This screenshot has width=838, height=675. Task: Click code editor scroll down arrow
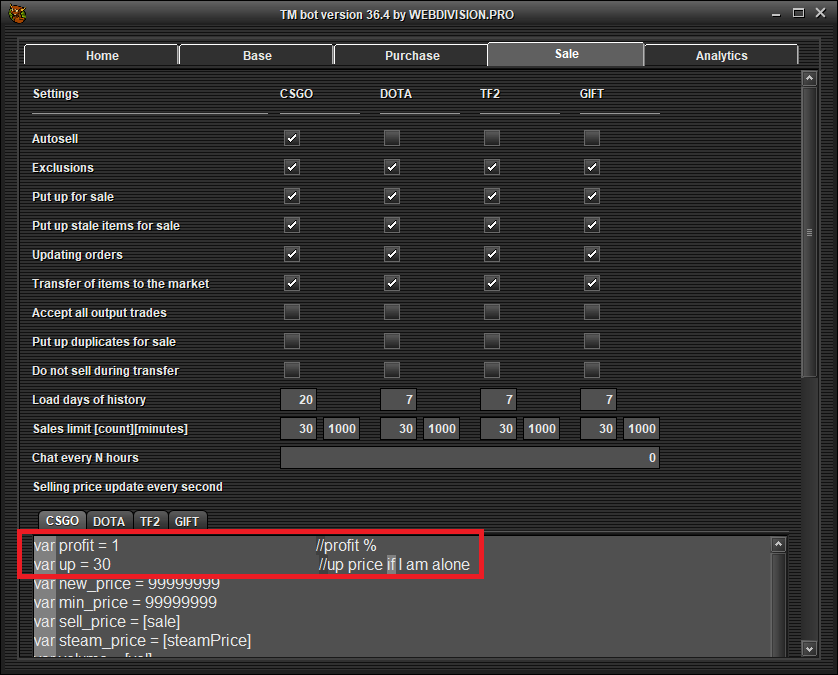tap(778, 647)
